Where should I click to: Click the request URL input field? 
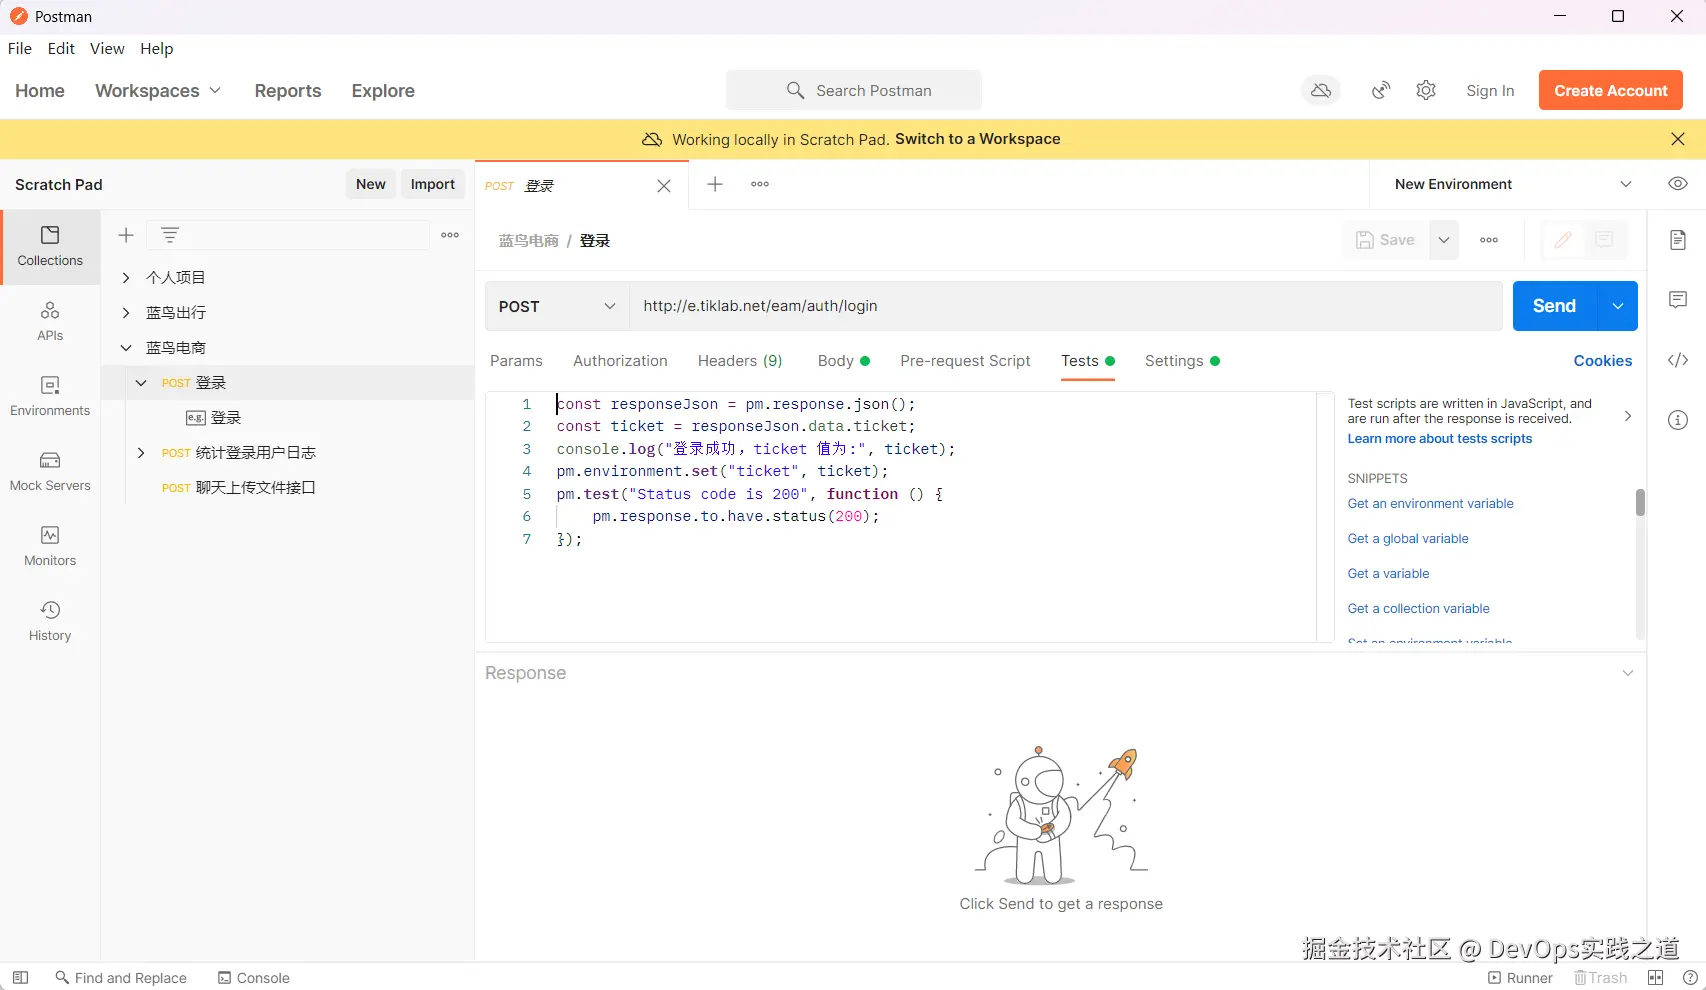pos(1066,306)
